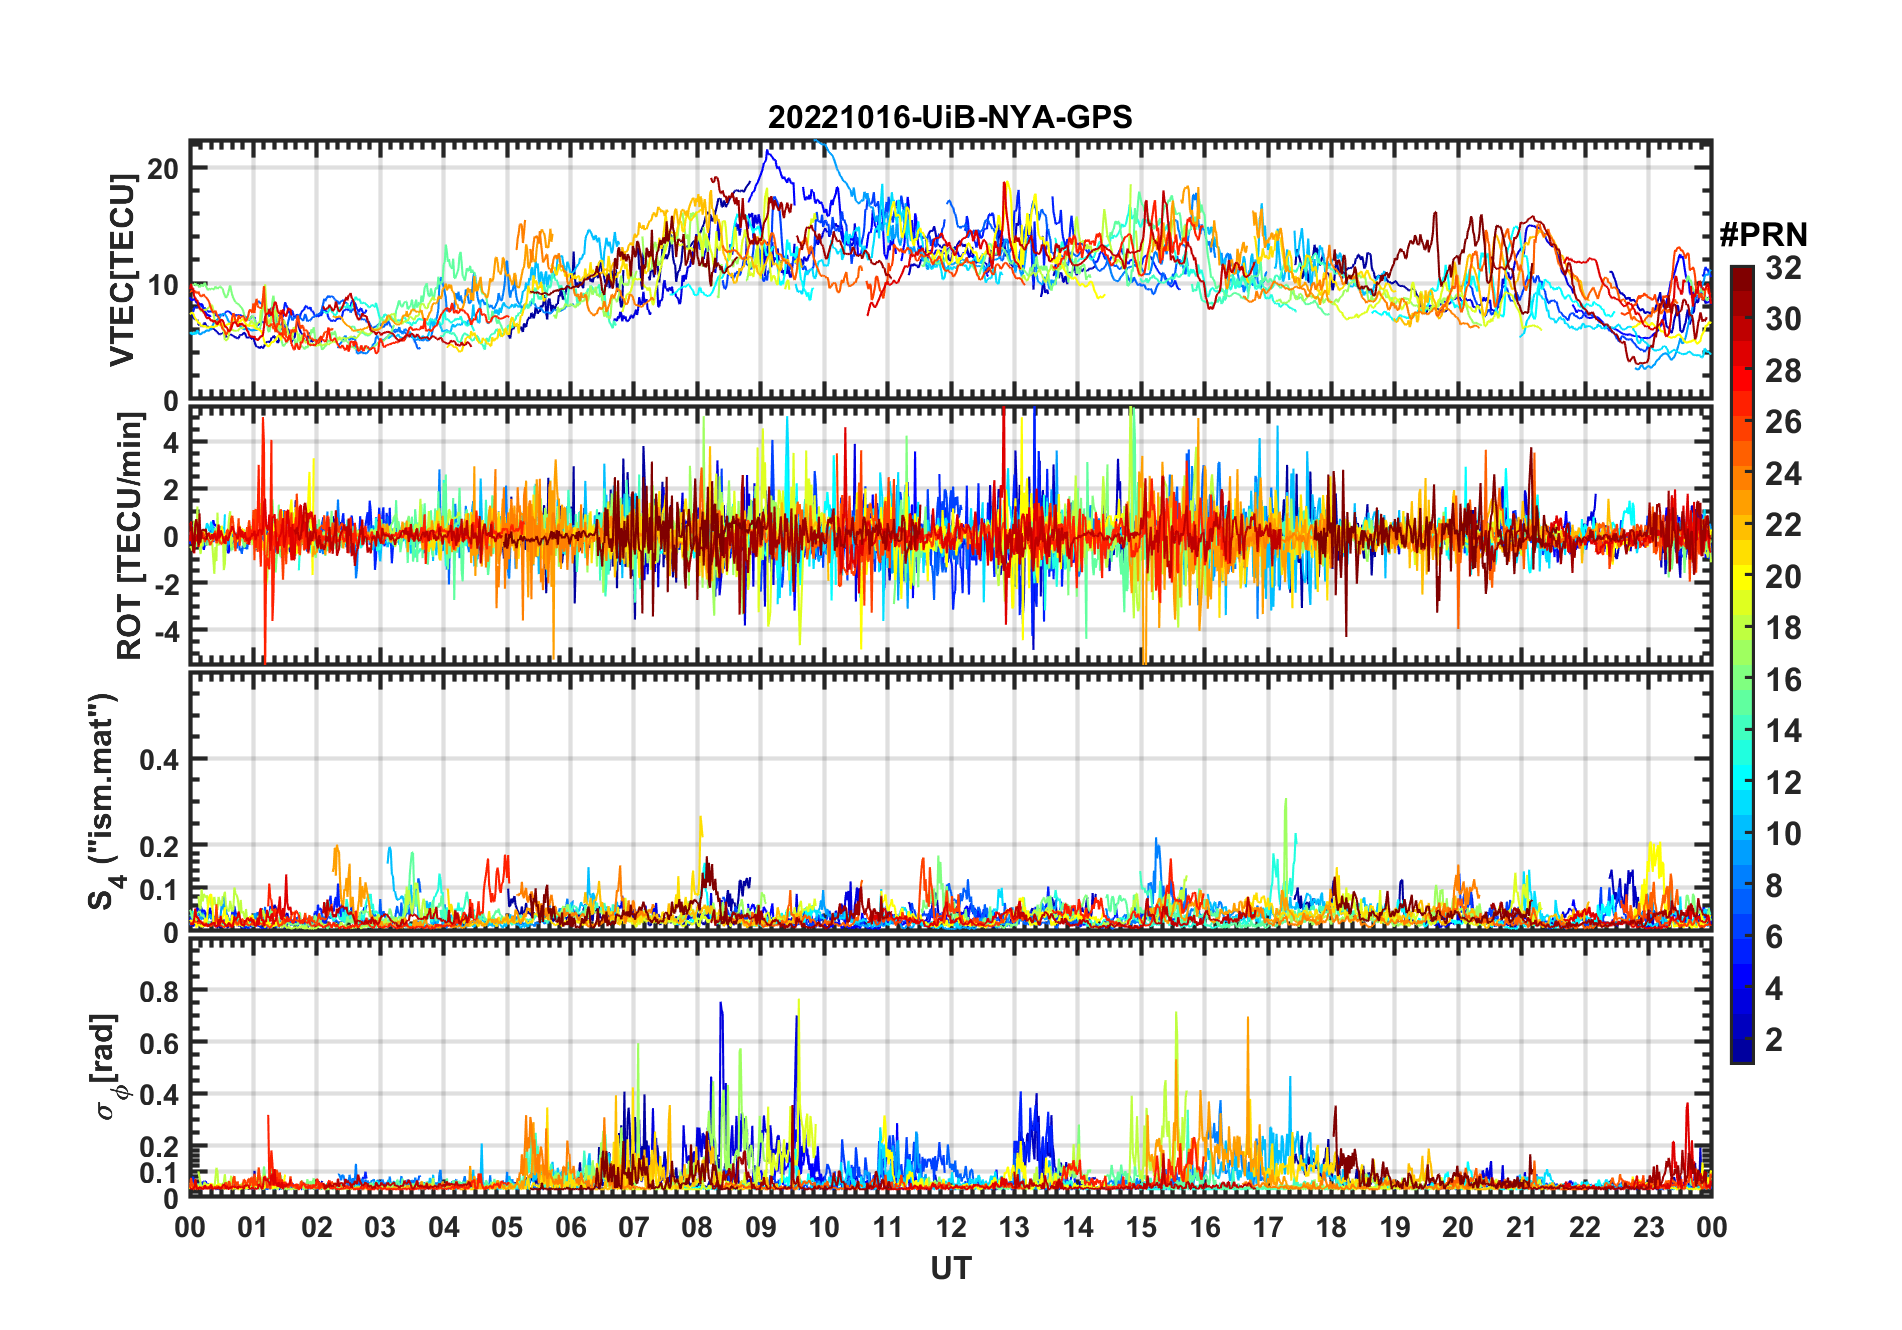1902x1330 pixels.
Task: Click the UT x-axis label
Action: [951, 1268]
